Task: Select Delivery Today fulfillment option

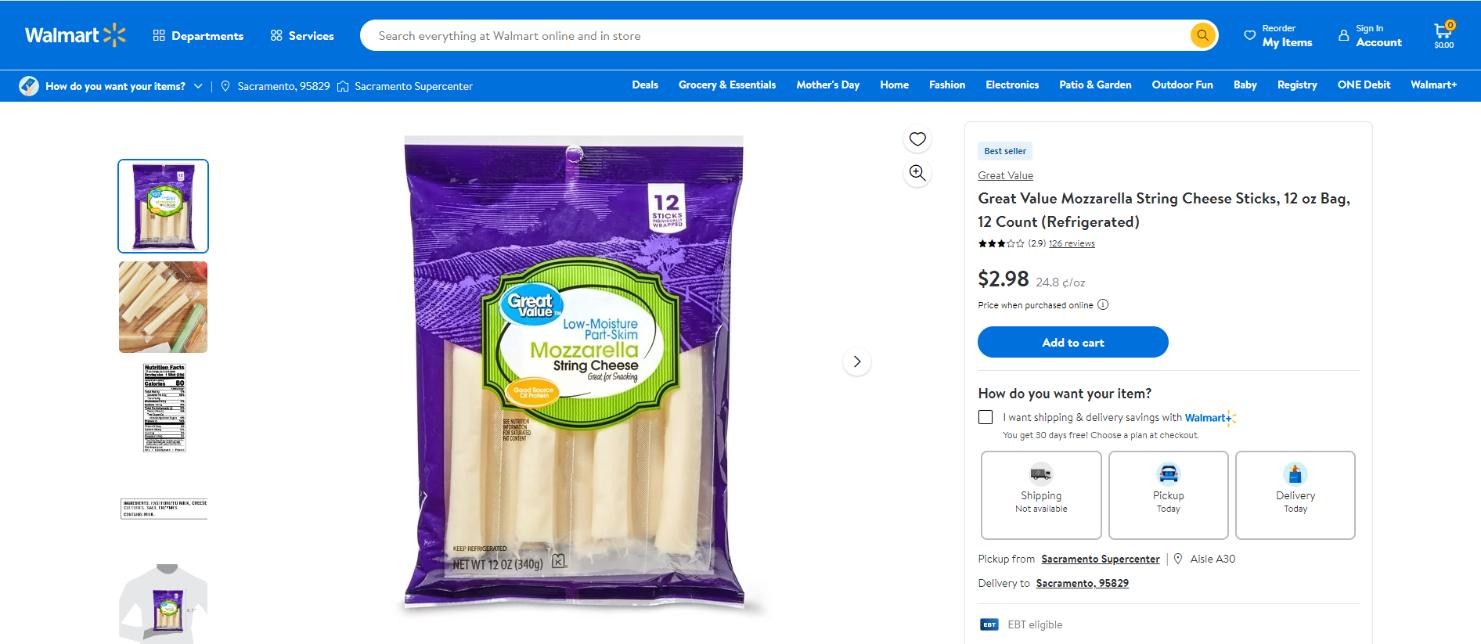Action: click(1295, 494)
